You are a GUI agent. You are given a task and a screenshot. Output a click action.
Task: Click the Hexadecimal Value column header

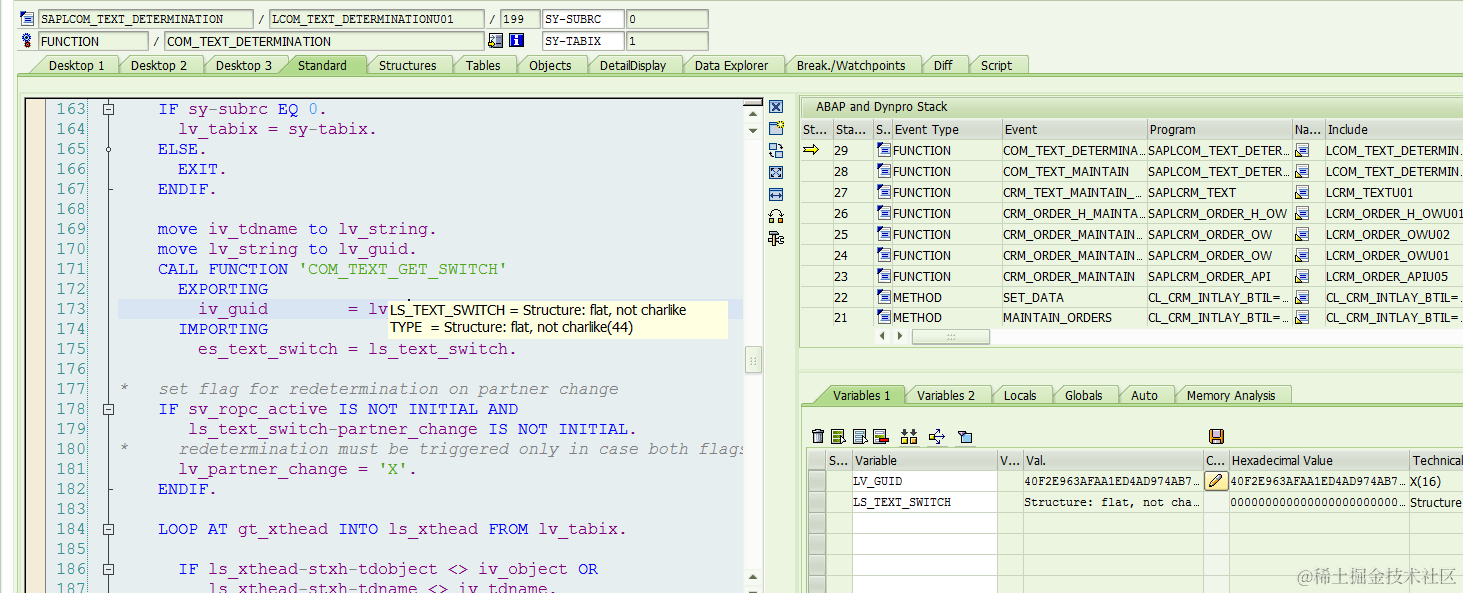[x=1318, y=460]
